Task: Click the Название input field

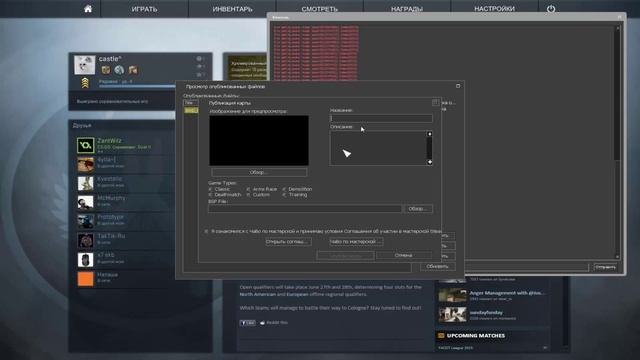Action: (381, 118)
